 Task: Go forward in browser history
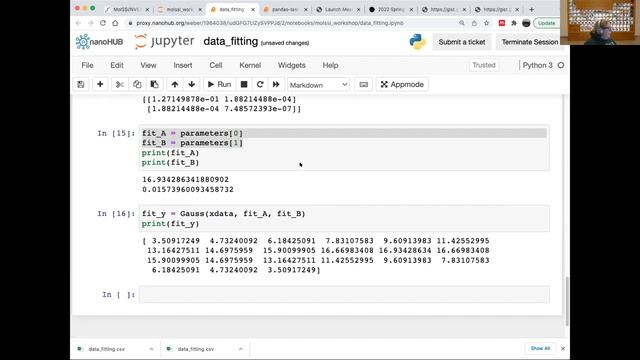tap(90, 23)
